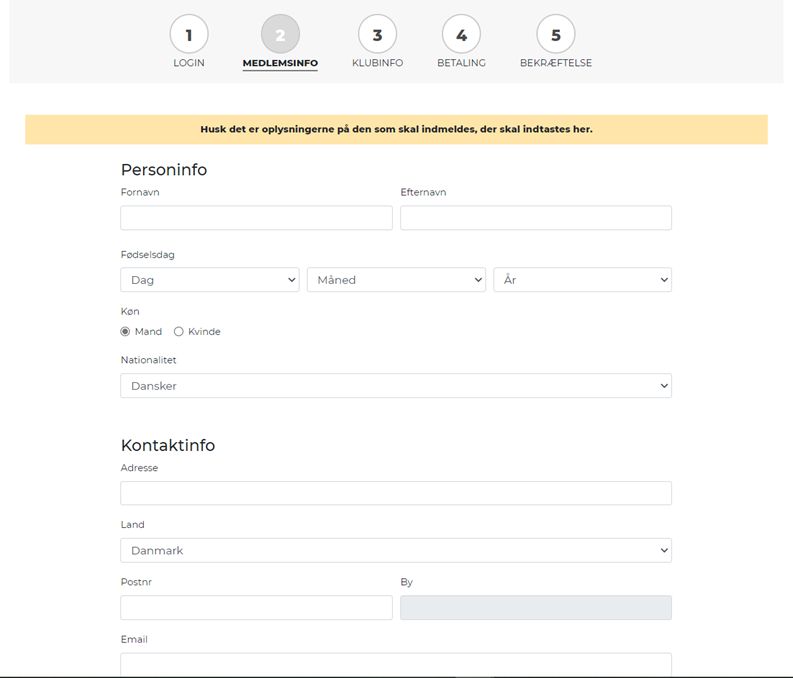This screenshot has height=678, width=793.
Task: Go to step 5 Bekræftelse circle
Action: pyautogui.click(x=556, y=34)
